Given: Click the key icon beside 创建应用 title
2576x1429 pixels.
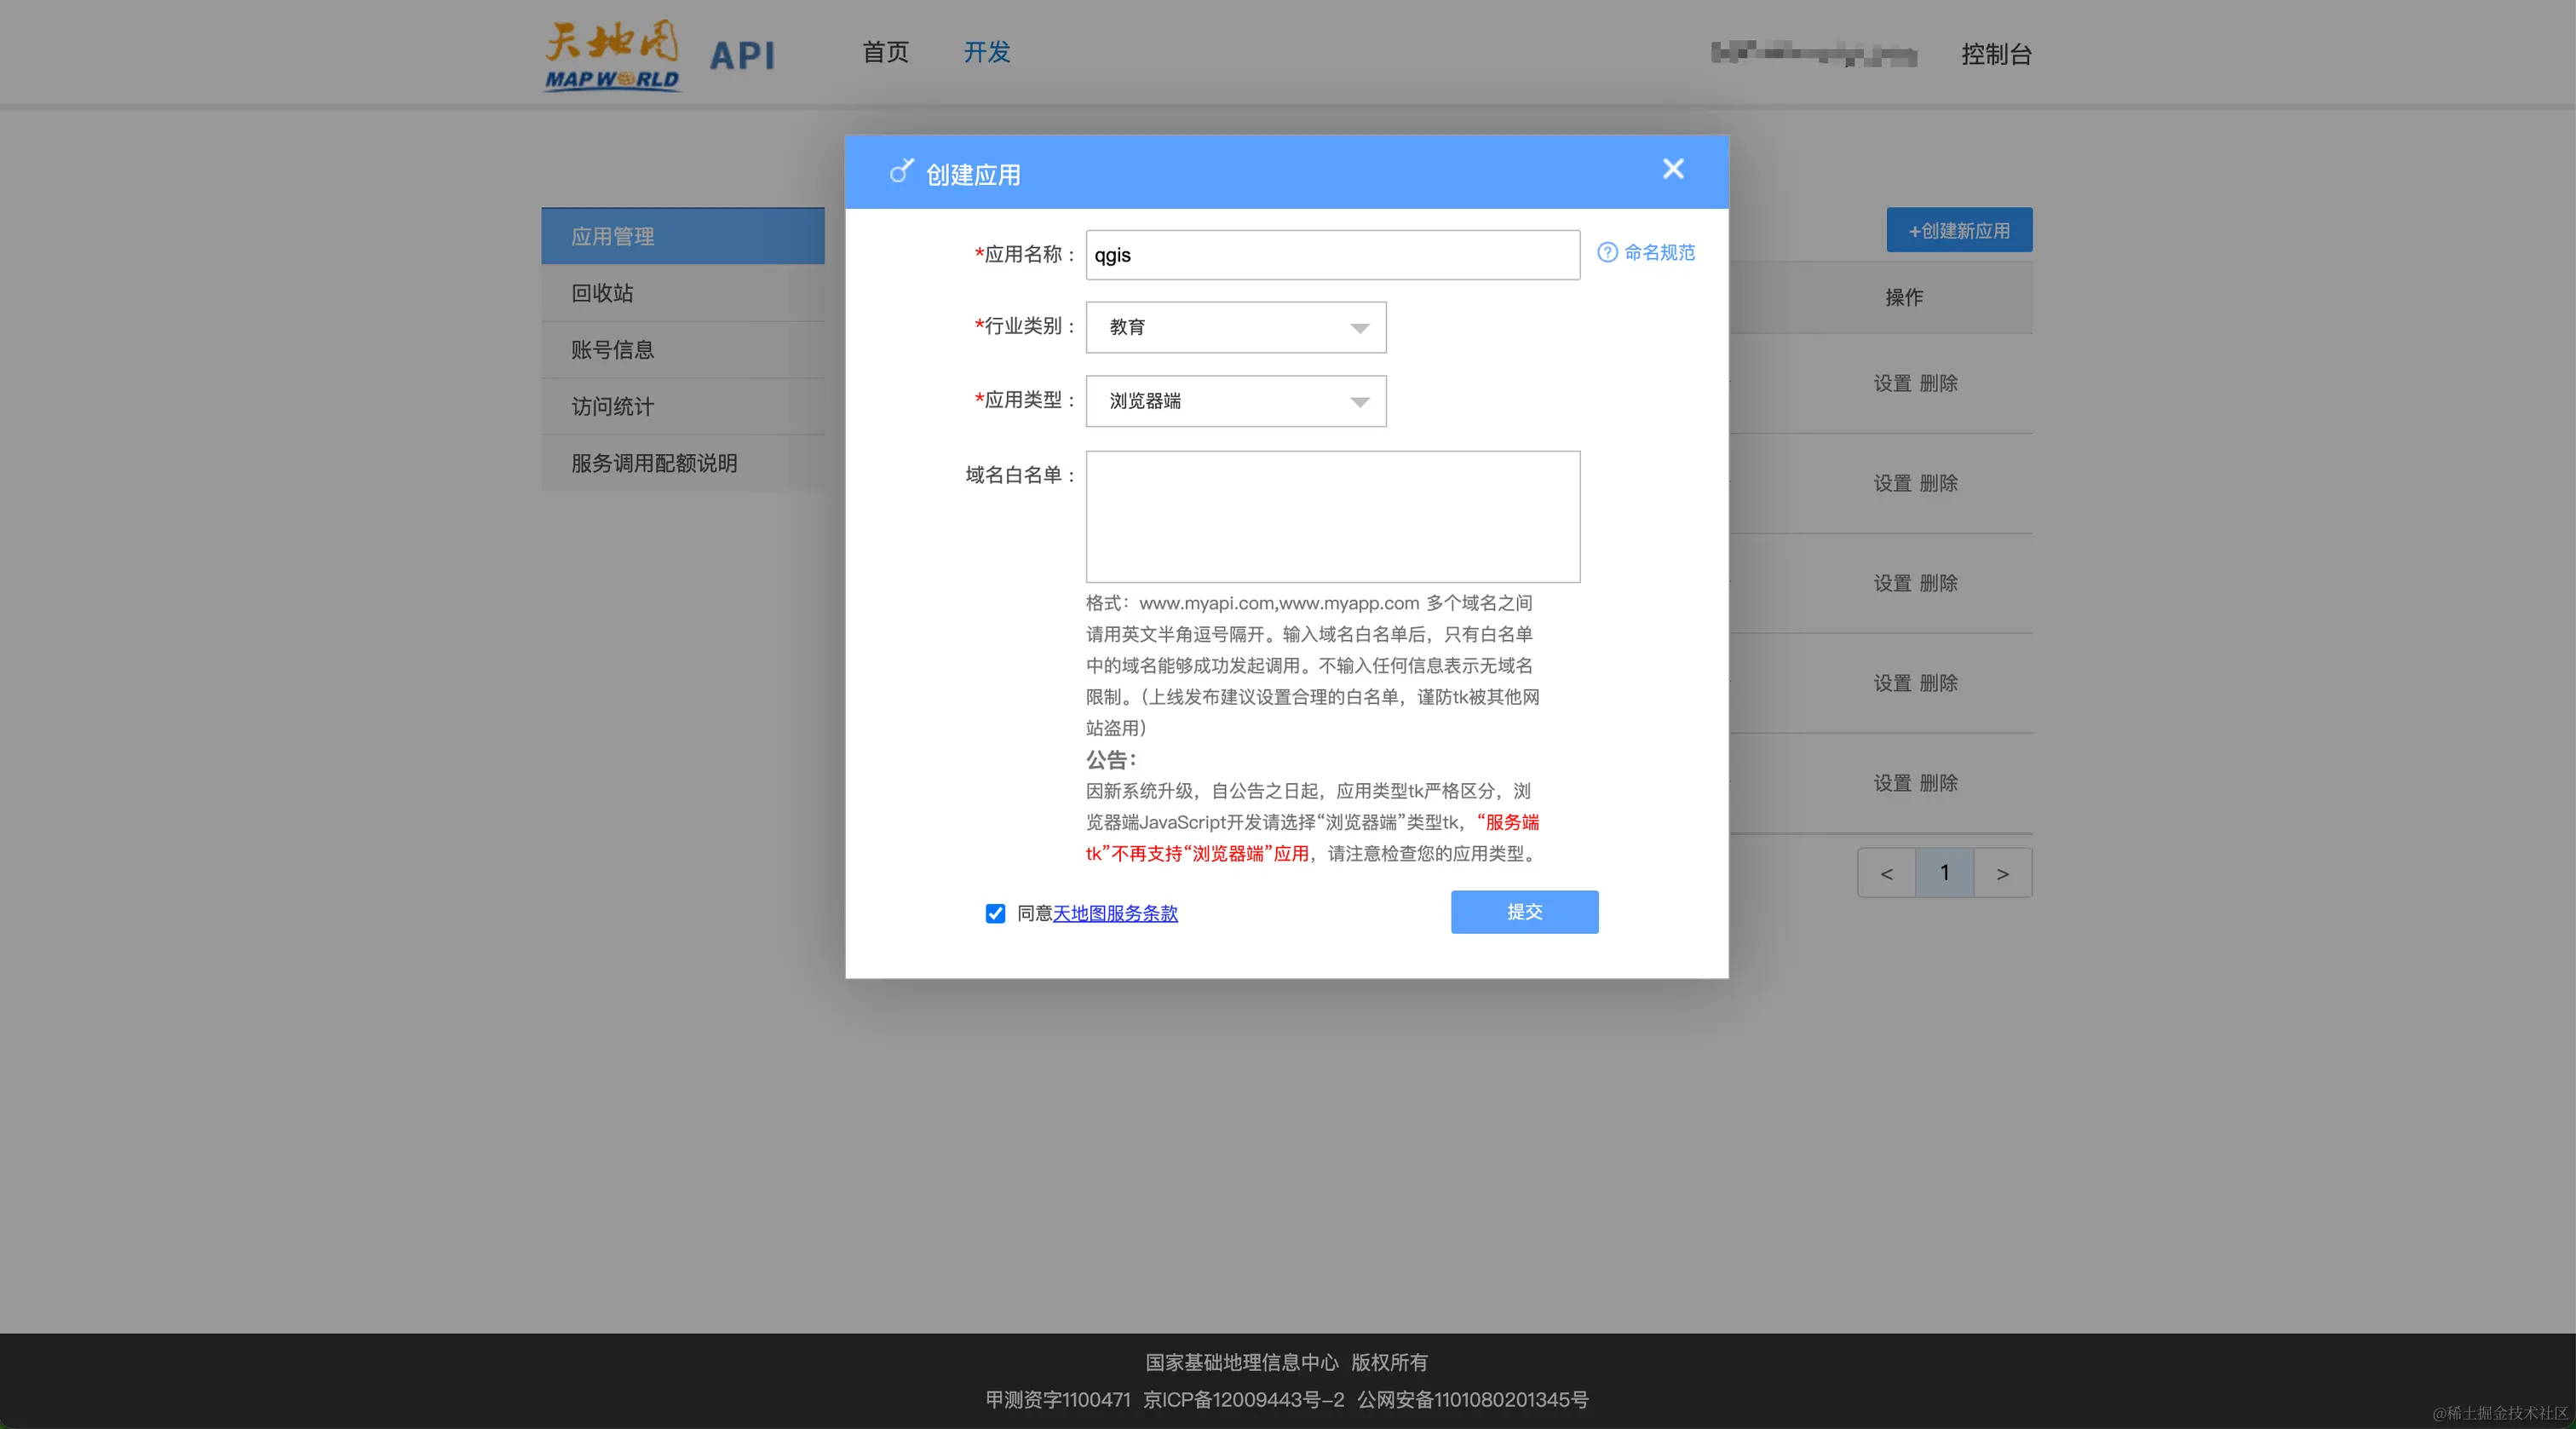Looking at the screenshot, I should coord(901,171).
